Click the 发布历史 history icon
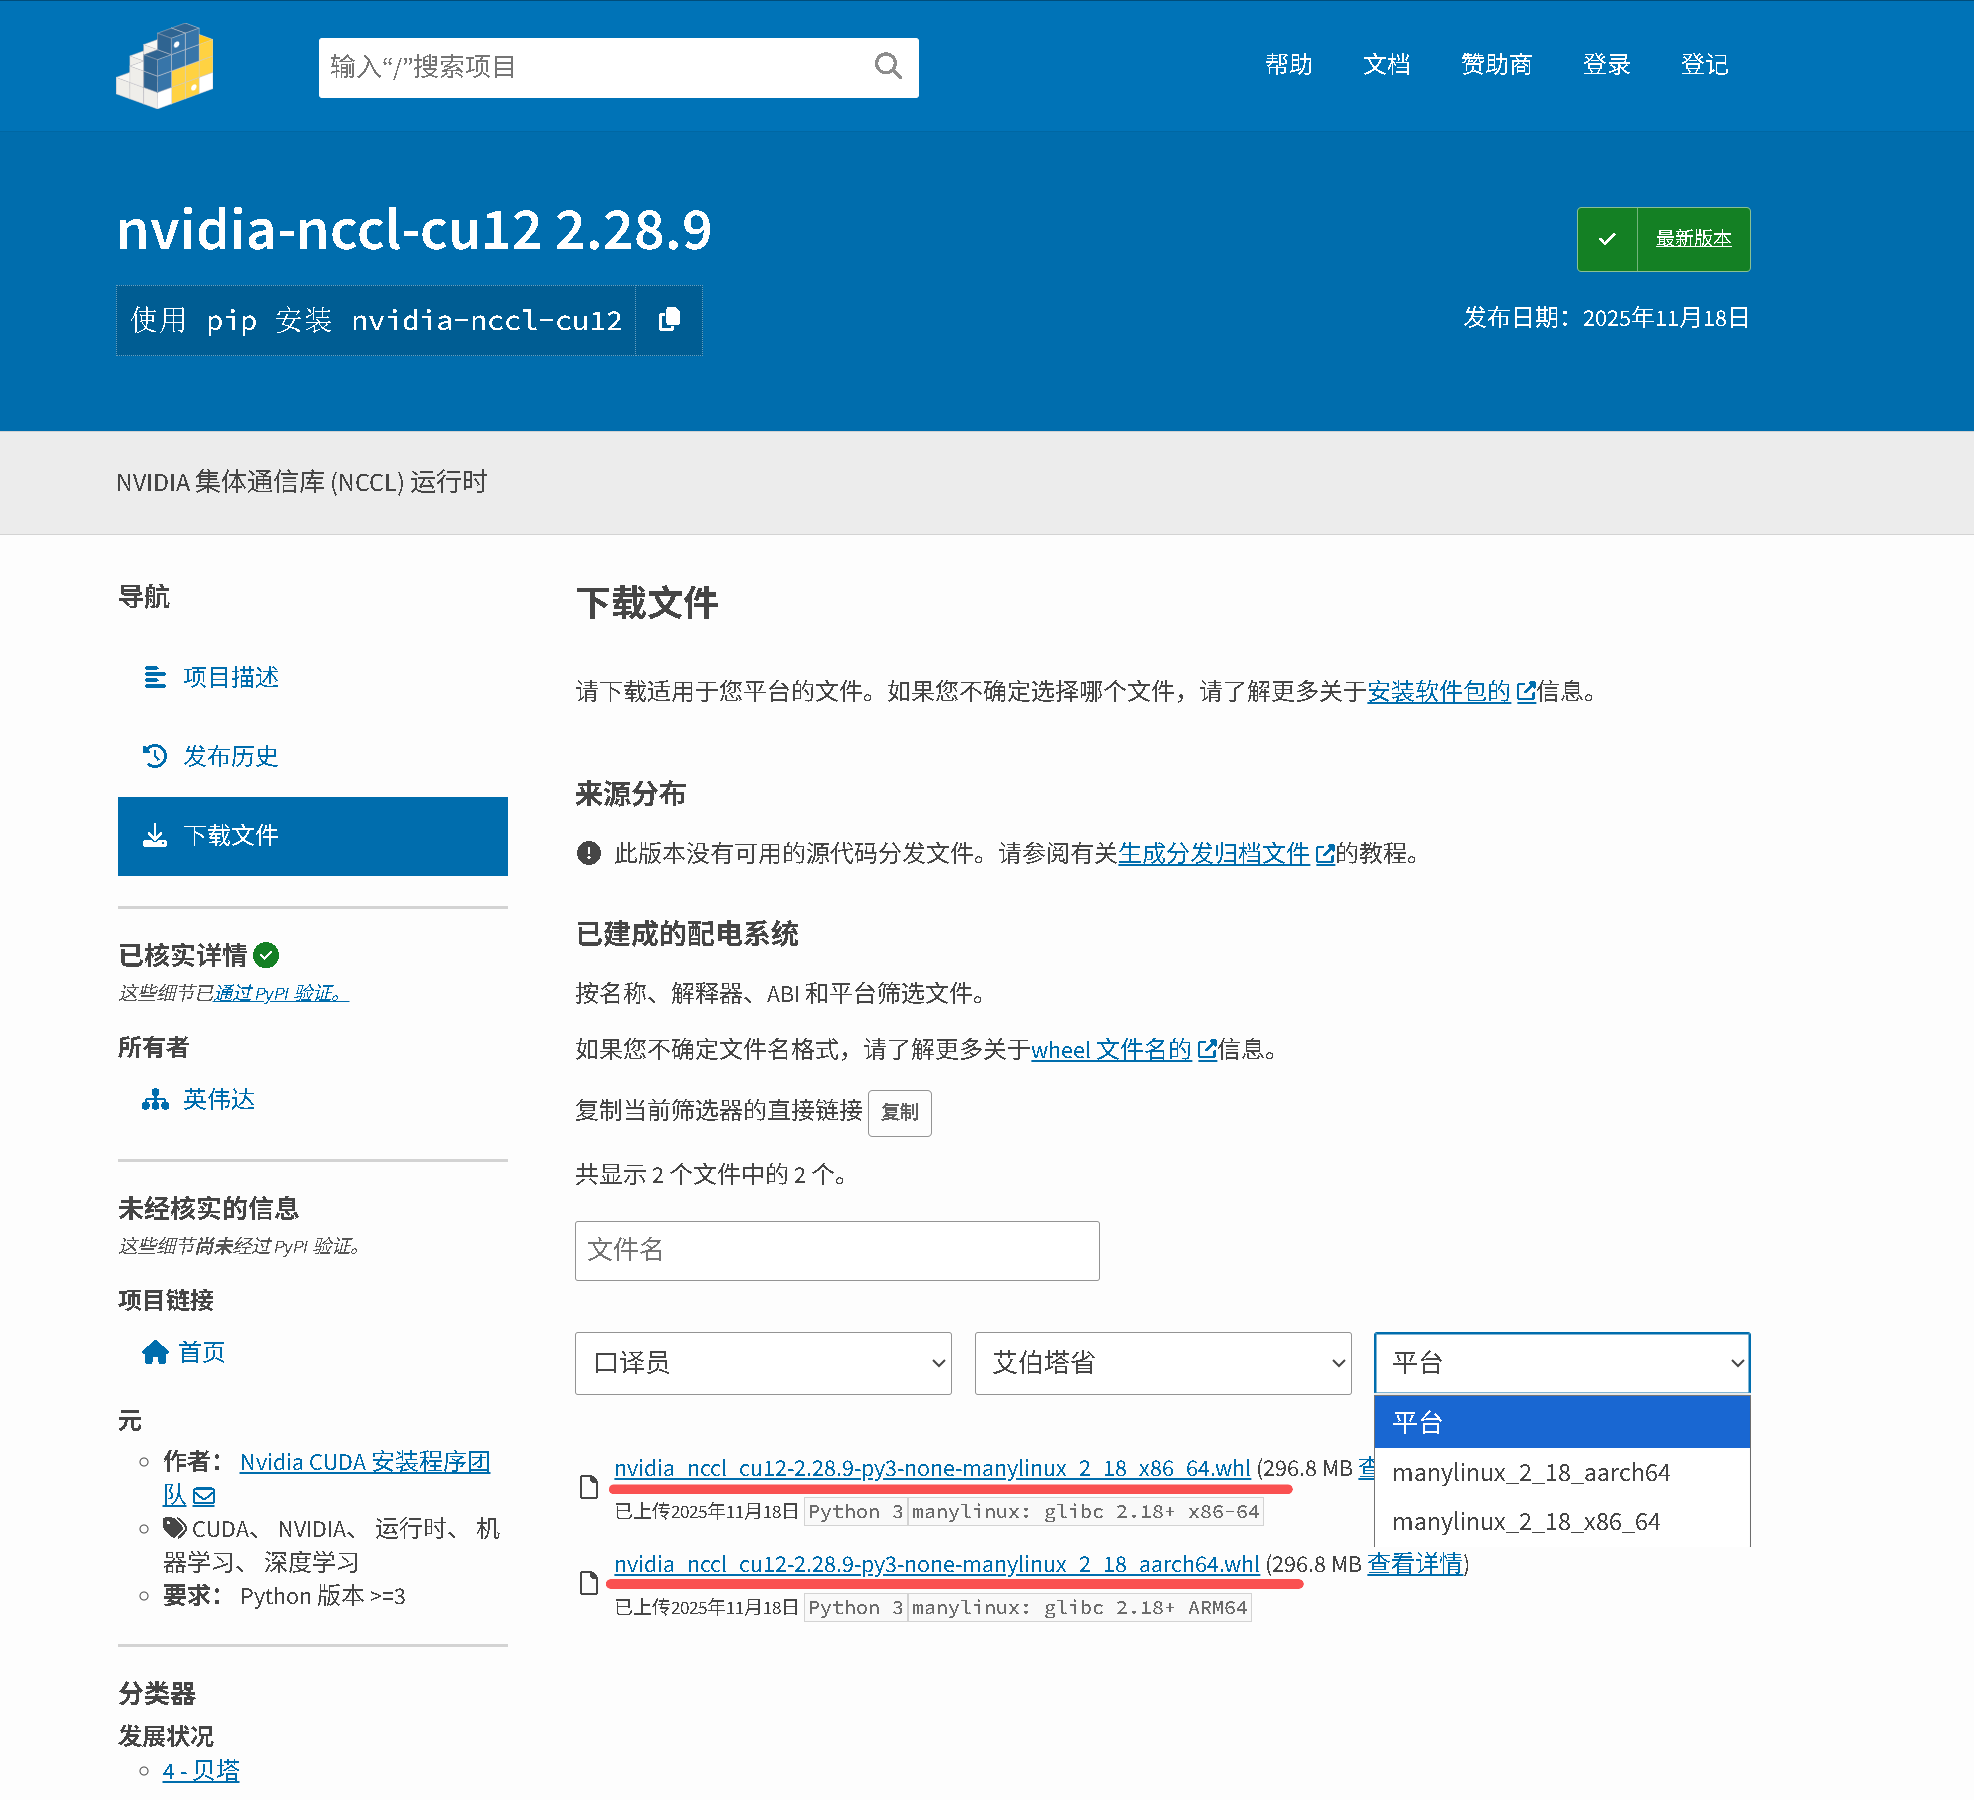 point(155,756)
